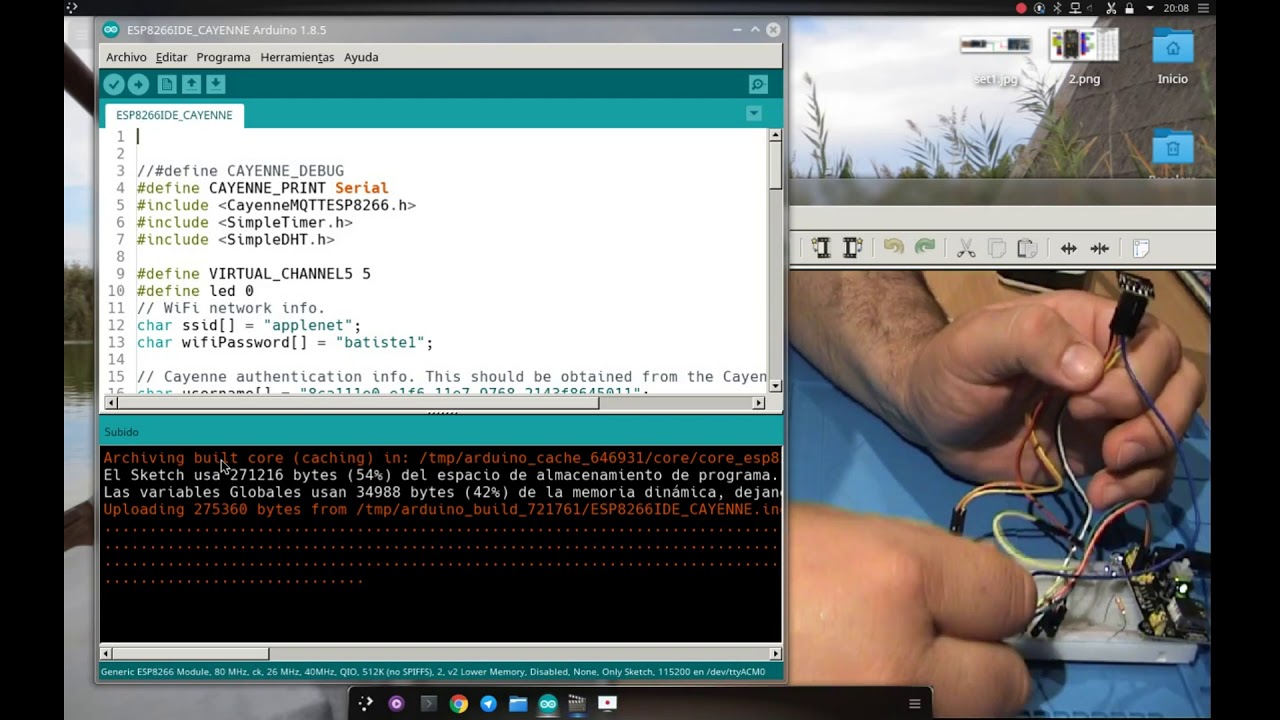Click the console scrollbar right arrow
This screenshot has width=1280, height=720.
[775, 653]
